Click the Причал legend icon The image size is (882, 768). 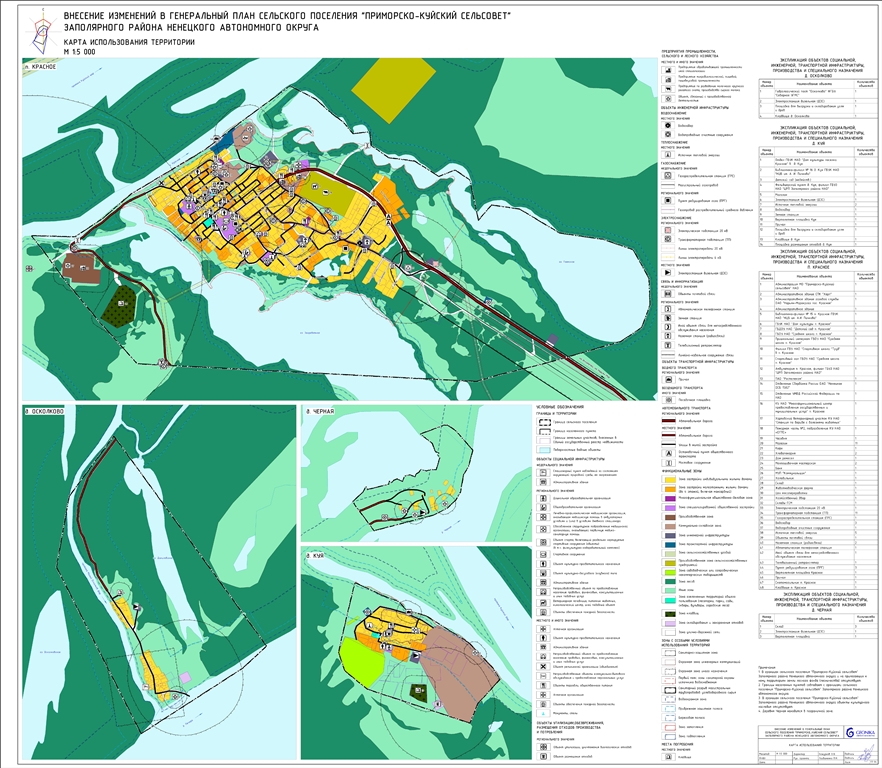pos(668,379)
